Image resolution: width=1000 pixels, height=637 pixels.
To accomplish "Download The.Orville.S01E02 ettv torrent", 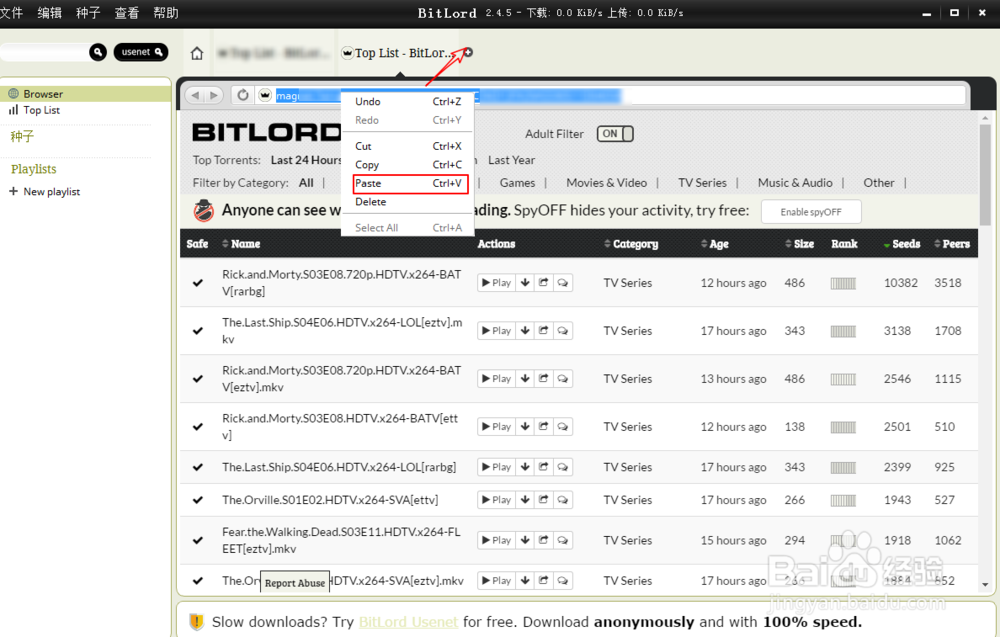I will [525, 499].
